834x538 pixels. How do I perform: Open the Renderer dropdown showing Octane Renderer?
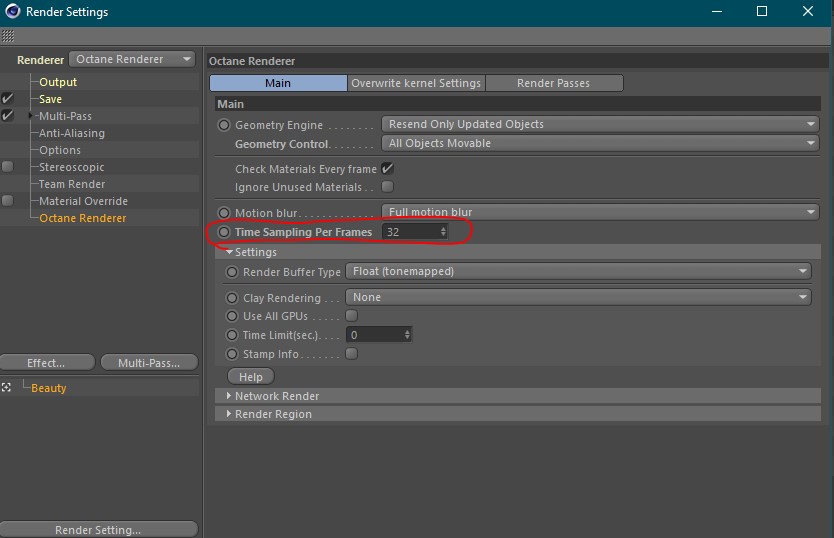(132, 59)
